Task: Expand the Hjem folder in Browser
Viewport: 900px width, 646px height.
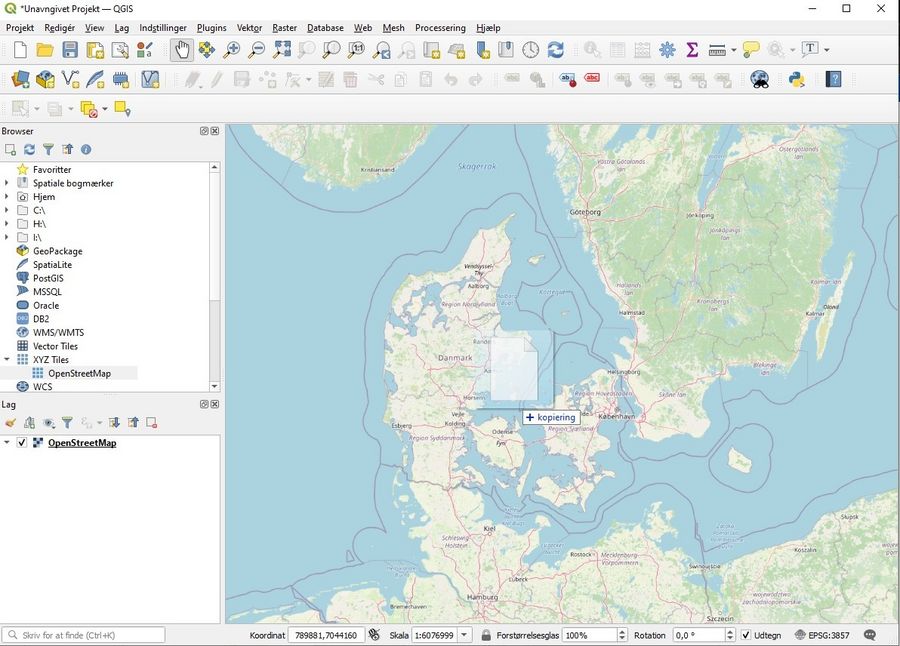Action: pyautogui.click(x=7, y=197)
